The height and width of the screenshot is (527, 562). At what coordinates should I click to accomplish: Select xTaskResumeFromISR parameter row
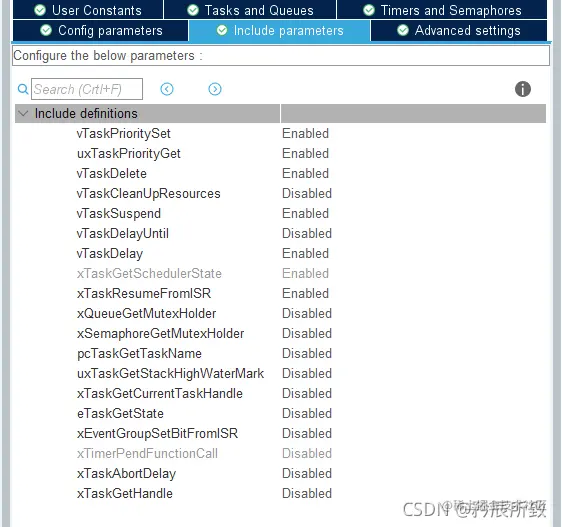pos(144,294)
